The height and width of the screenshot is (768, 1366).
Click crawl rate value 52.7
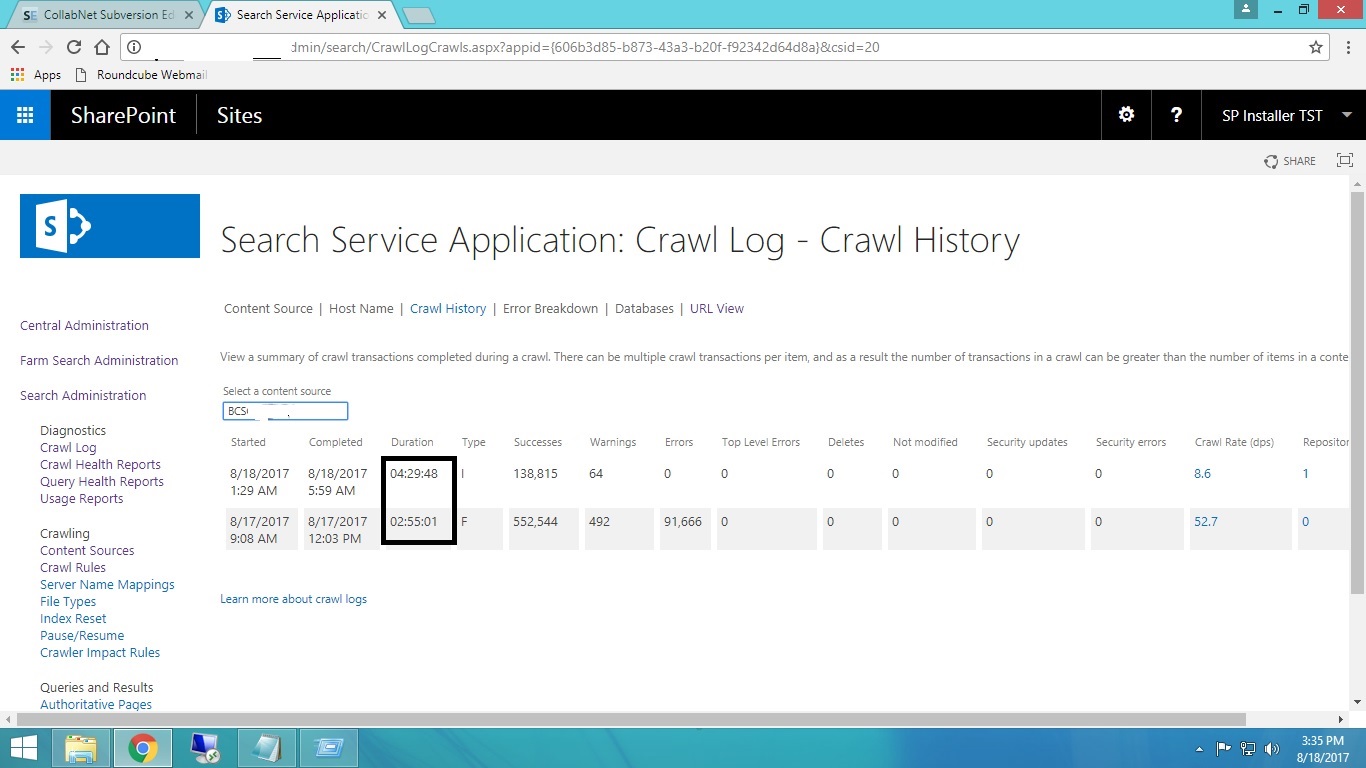click(x=1206, y=522)
